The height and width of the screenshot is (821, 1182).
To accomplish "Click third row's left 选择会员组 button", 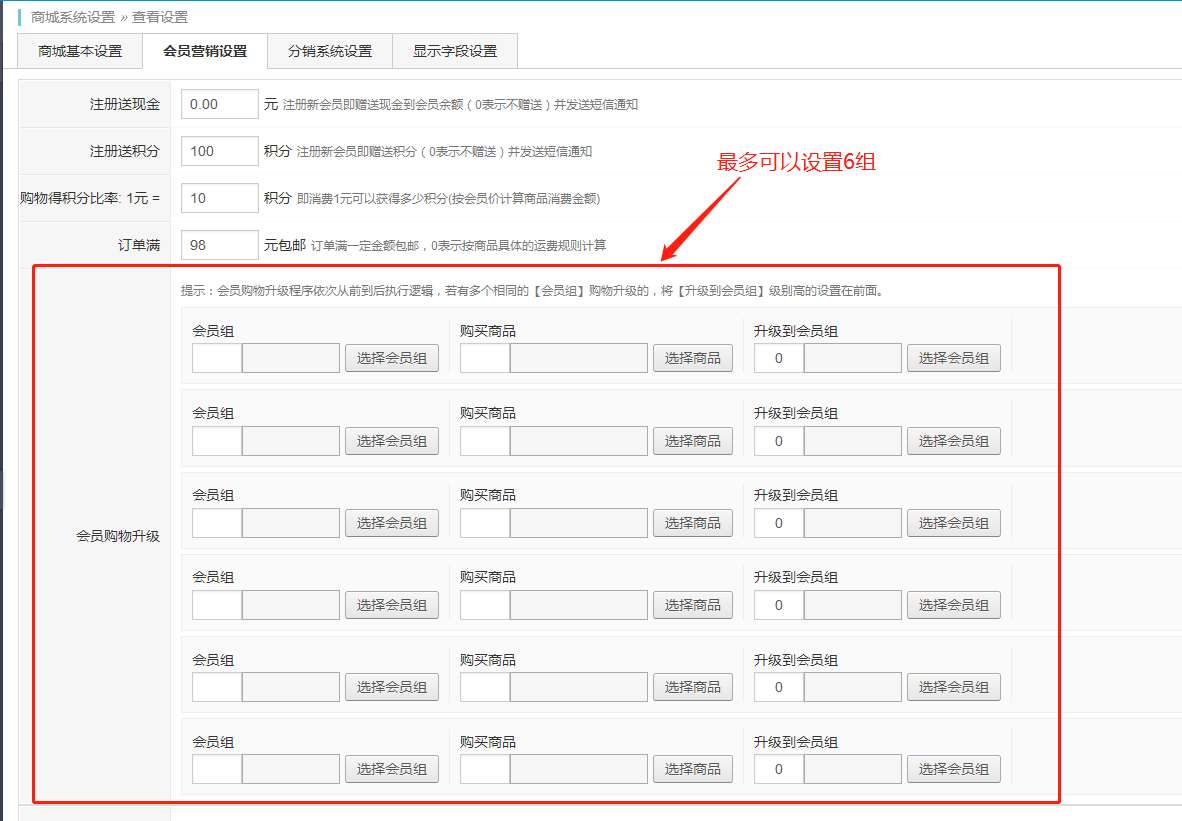I will 391,523.
